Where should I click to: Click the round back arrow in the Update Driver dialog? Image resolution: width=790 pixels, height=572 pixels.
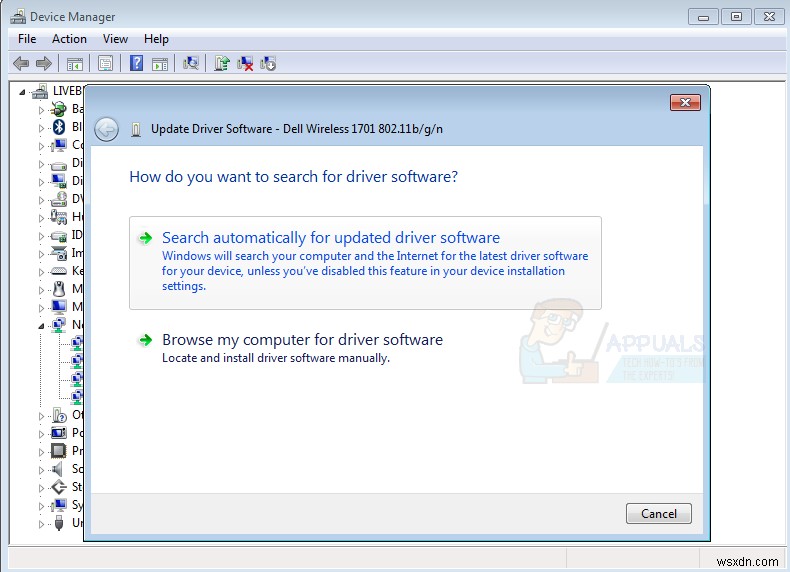(106, 130)
